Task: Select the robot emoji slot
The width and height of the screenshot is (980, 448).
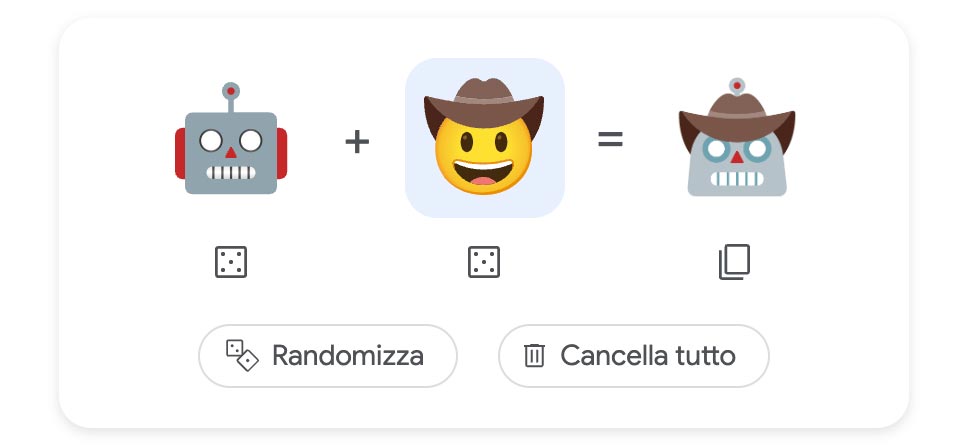Action: pyautogui.click(x=231, y=138)
